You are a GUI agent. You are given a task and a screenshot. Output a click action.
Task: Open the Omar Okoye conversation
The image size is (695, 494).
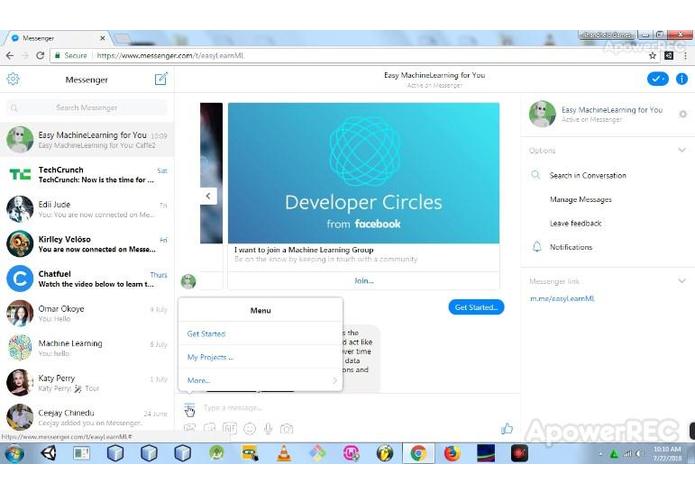[x=87, y=313]
